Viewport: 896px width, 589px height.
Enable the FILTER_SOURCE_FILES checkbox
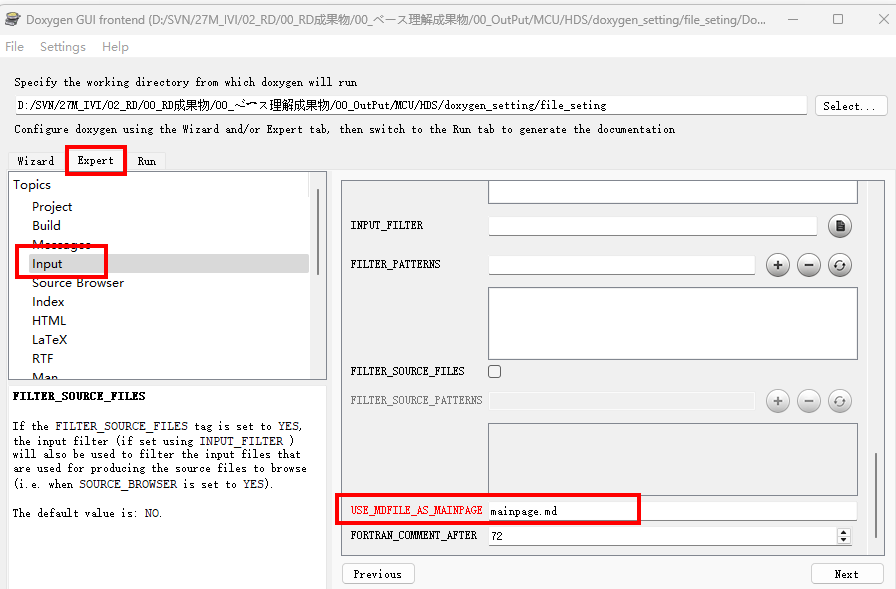[494, 370]
